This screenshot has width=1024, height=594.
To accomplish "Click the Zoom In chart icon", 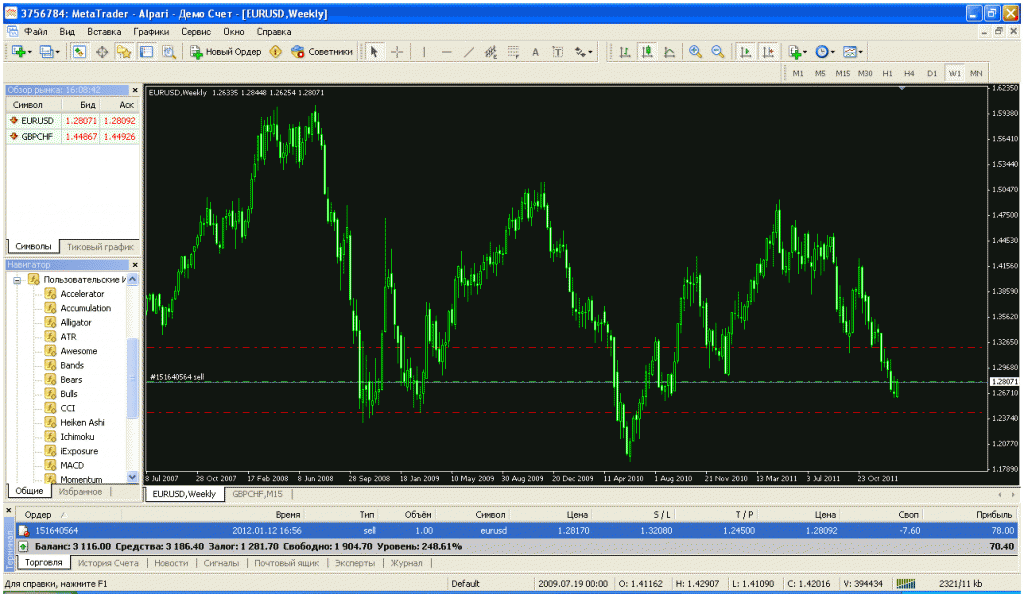I will [x=695, y=52].
